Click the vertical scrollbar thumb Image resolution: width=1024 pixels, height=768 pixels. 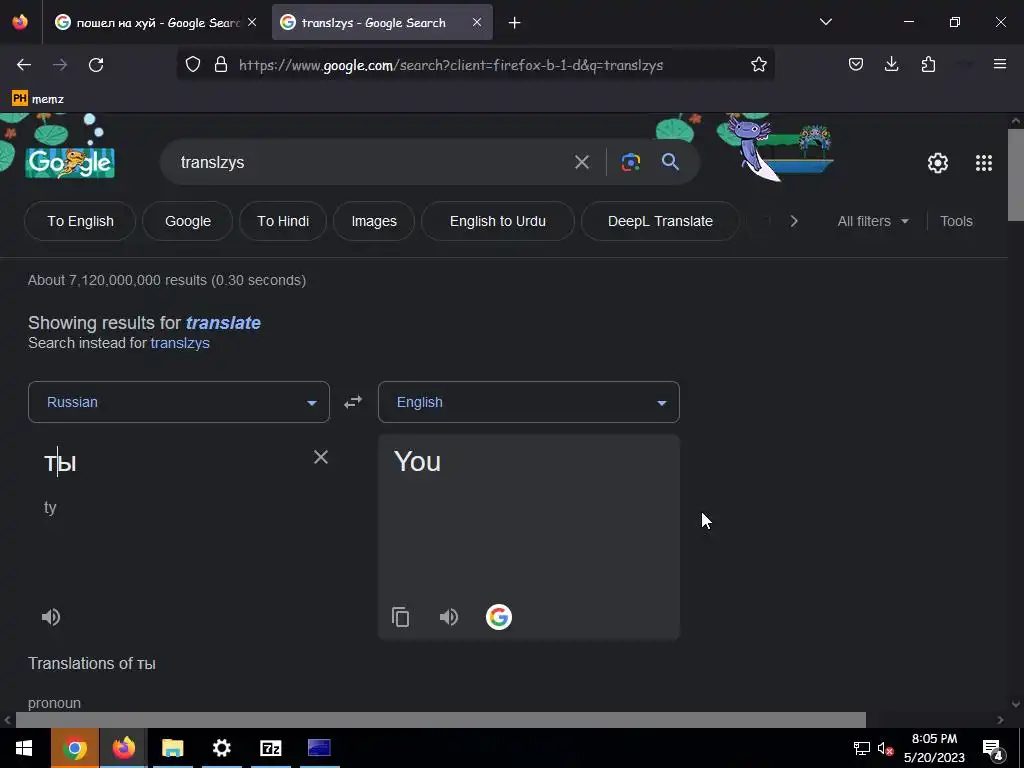1015,175
